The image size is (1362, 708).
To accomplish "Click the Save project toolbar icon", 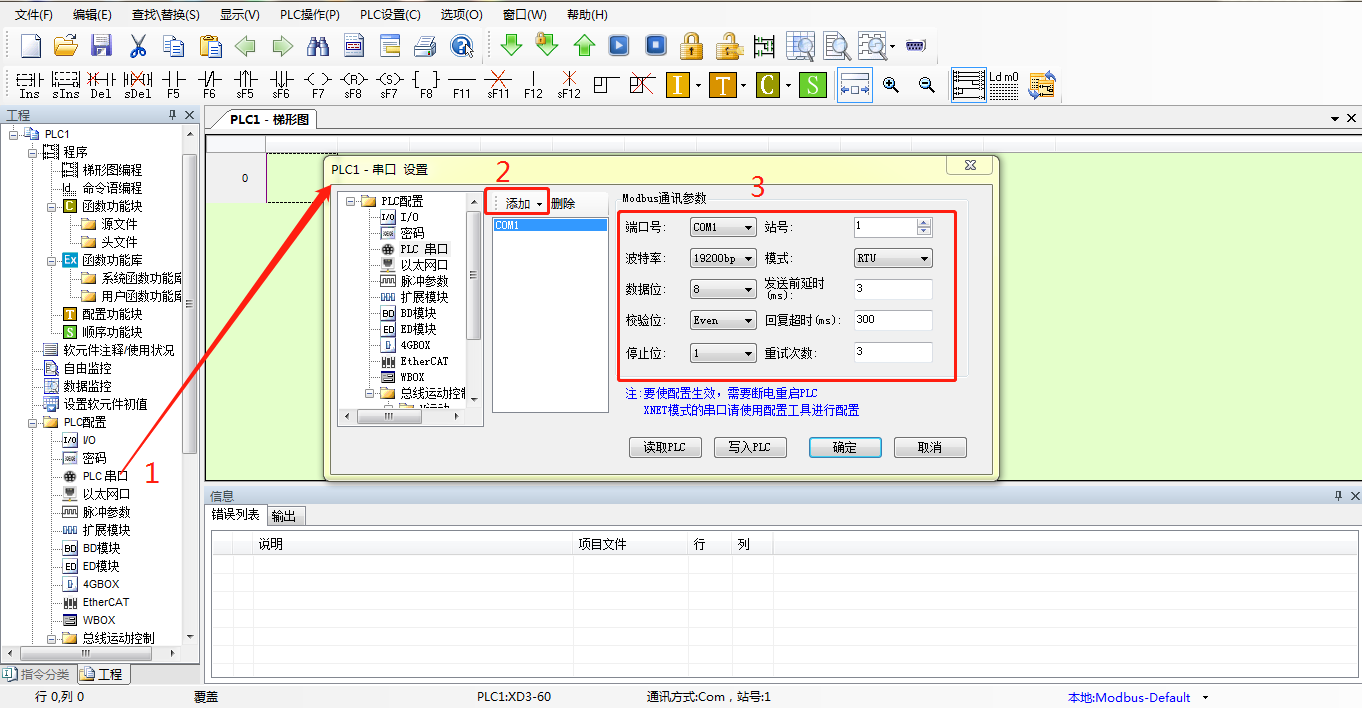I will point(101,45).
